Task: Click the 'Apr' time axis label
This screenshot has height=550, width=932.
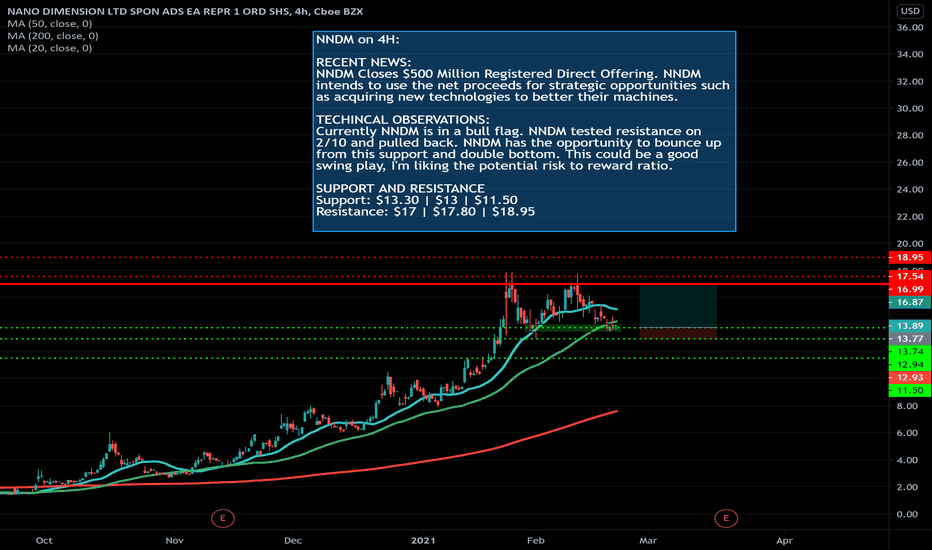Action: pyautogui.click(x=785, y=540)
